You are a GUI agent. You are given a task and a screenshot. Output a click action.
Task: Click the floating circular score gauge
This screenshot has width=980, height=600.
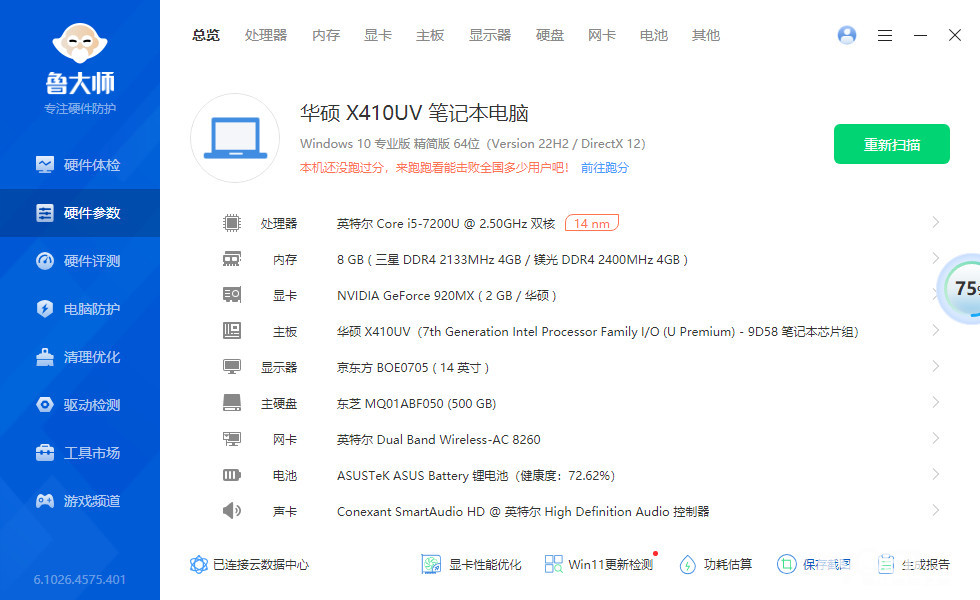(x=962, y=289)
